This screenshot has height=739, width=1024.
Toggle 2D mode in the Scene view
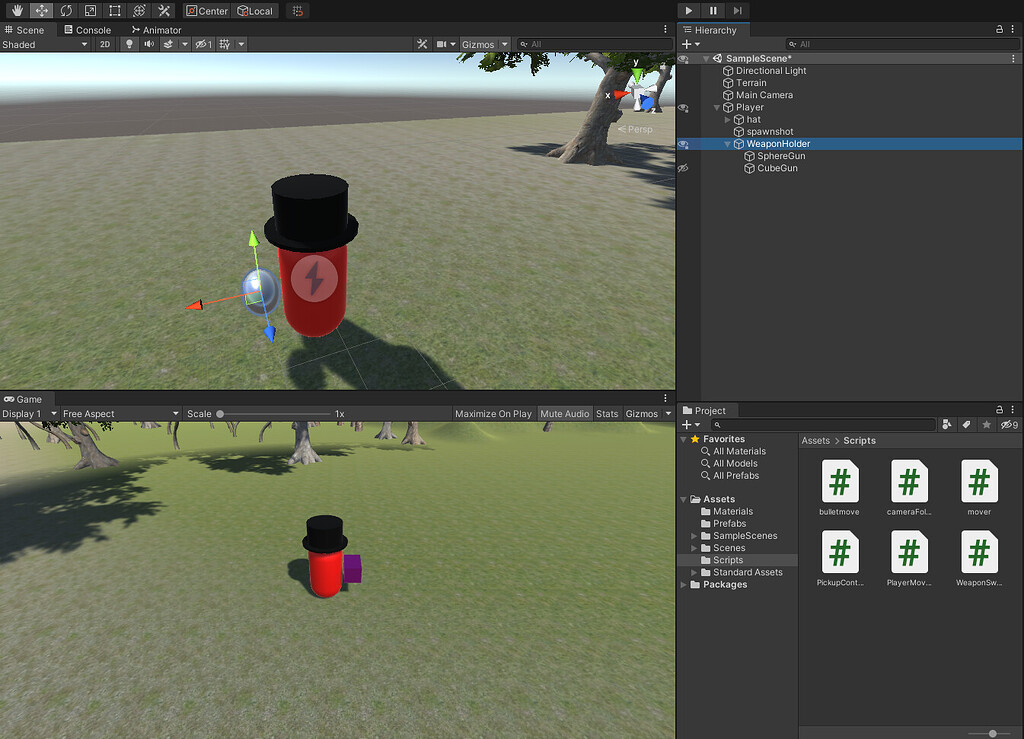(104, 44)
